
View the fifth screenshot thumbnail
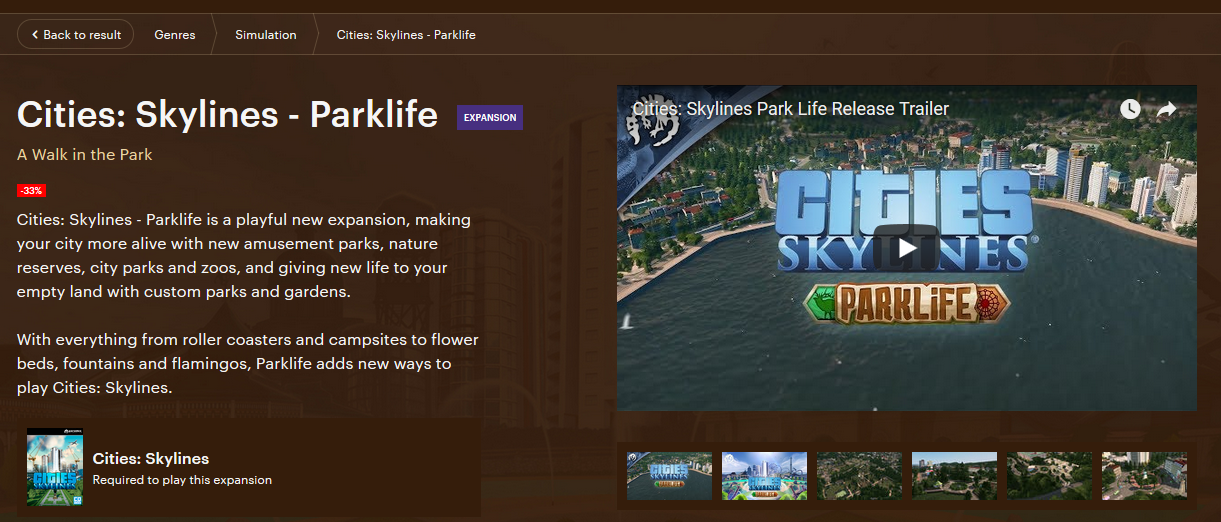[x=1049, y=476]
